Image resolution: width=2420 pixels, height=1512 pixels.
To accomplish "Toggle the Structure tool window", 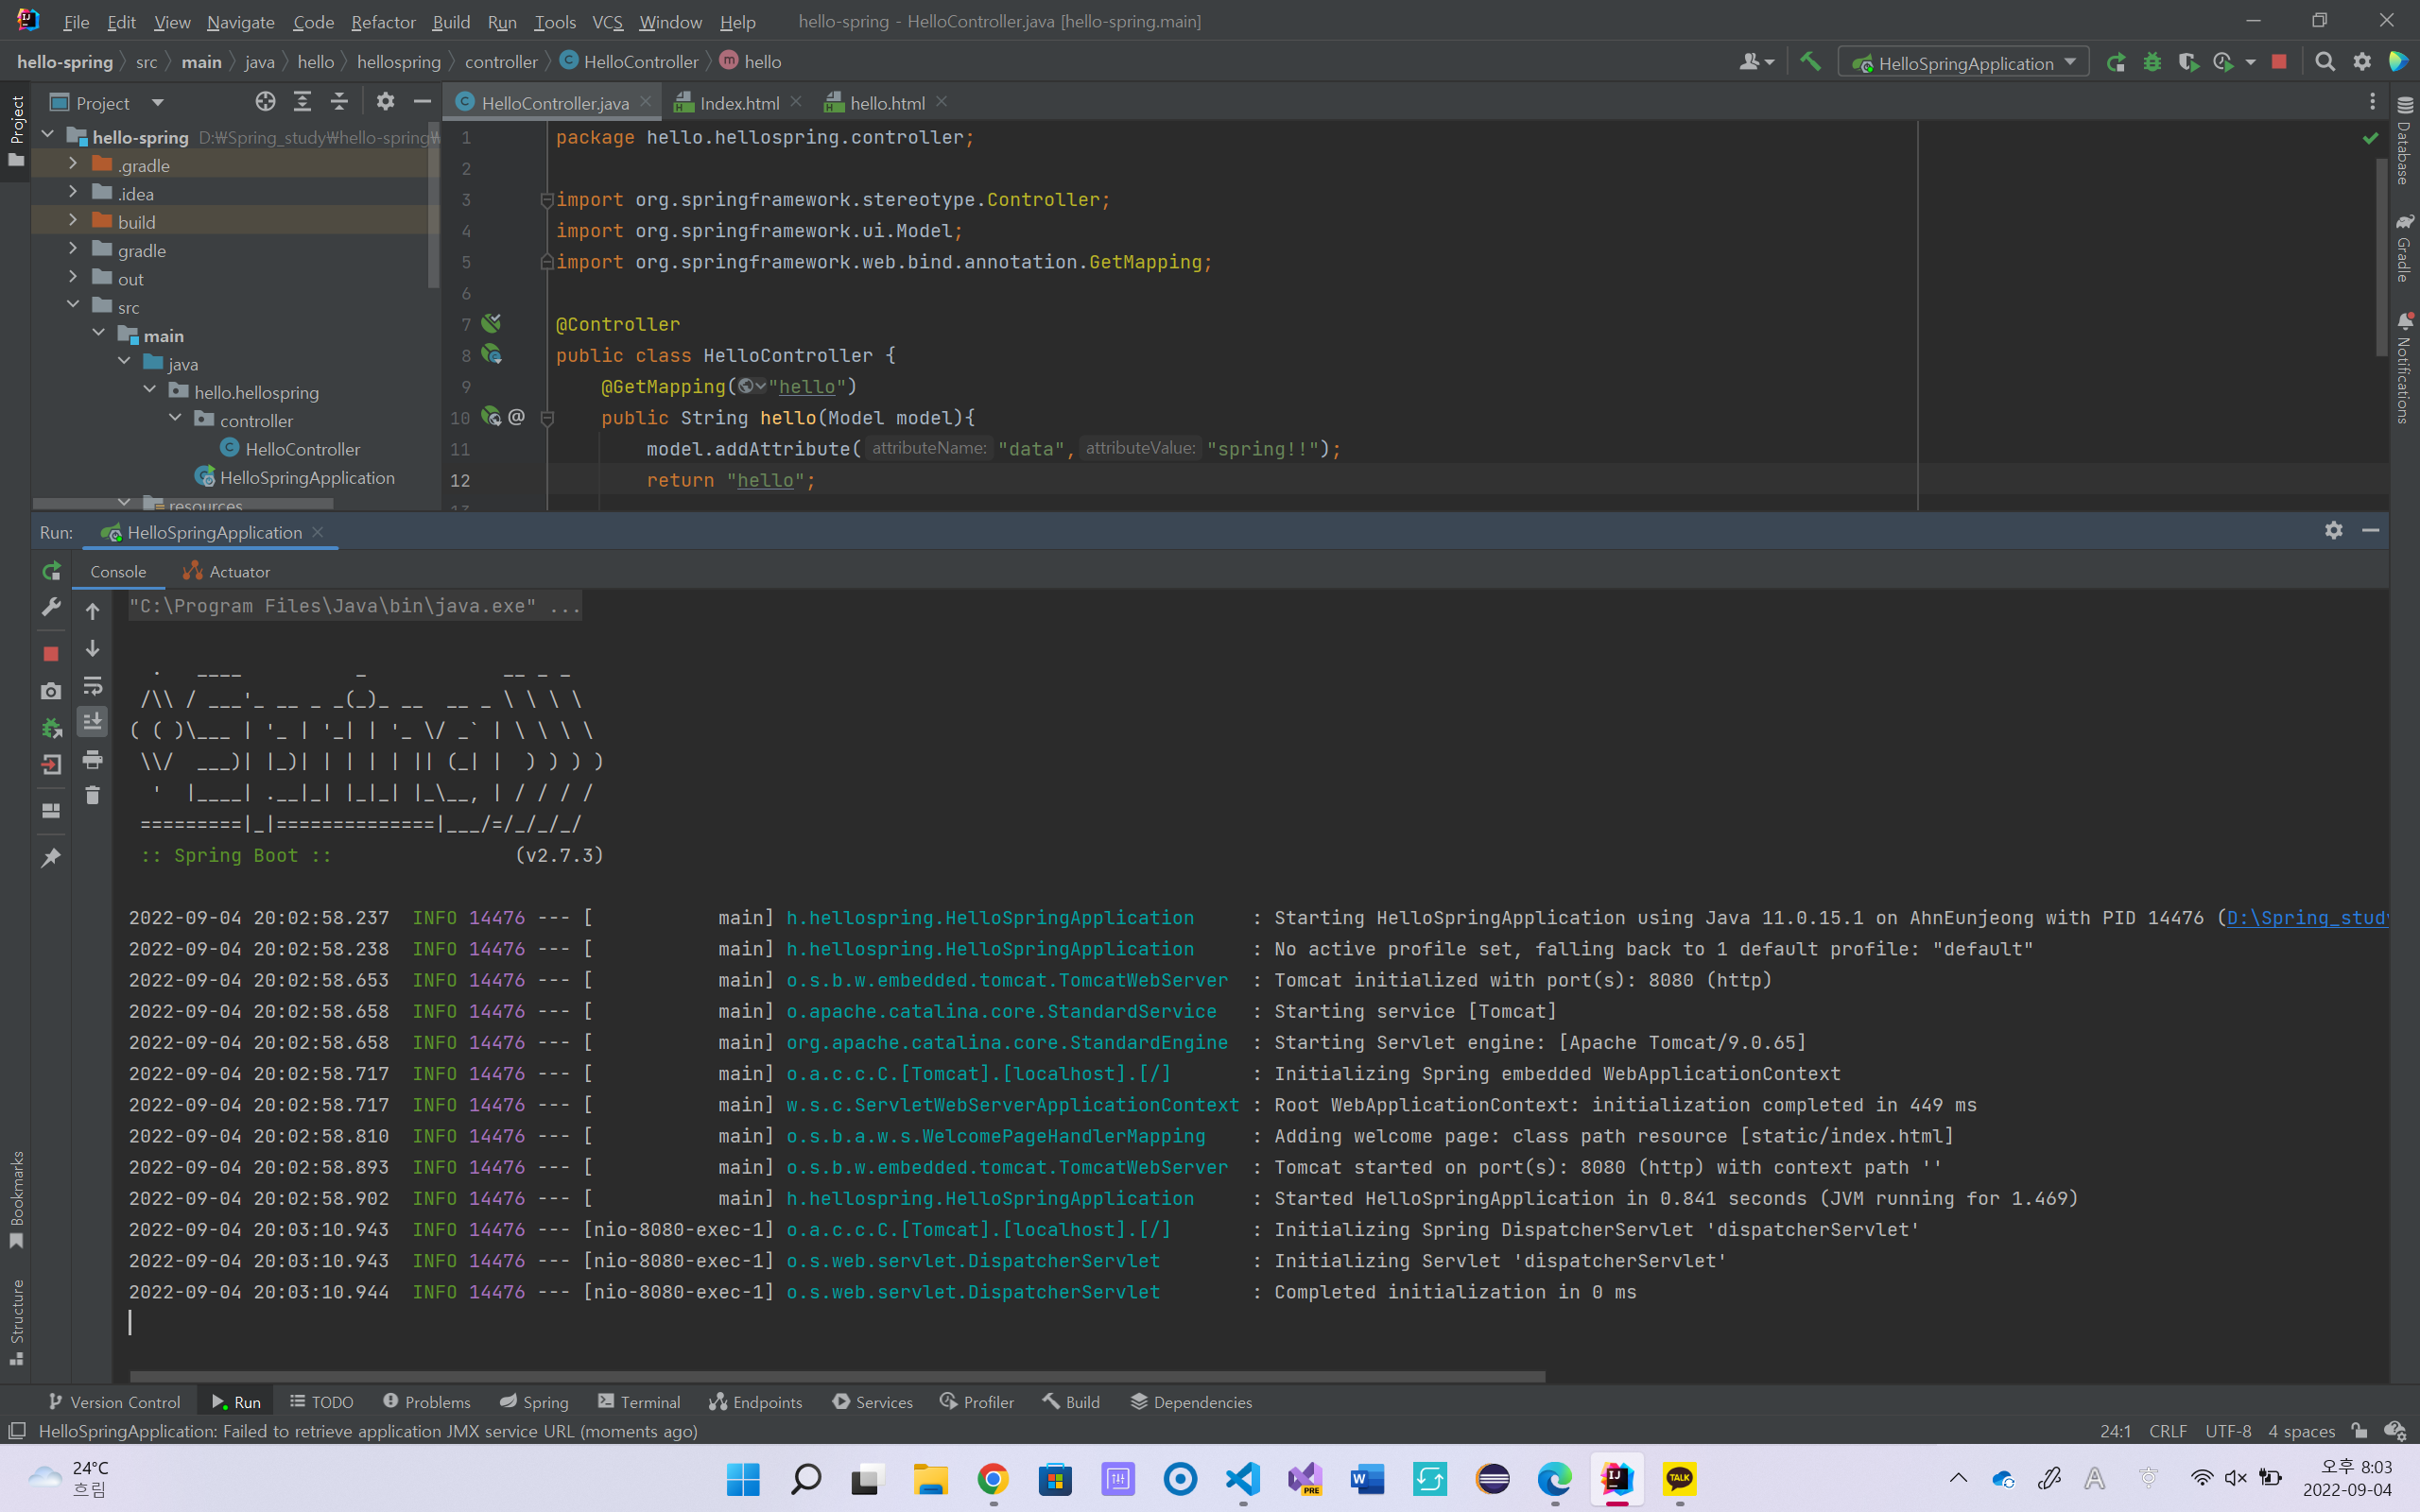I will [x=16, y=1321].
